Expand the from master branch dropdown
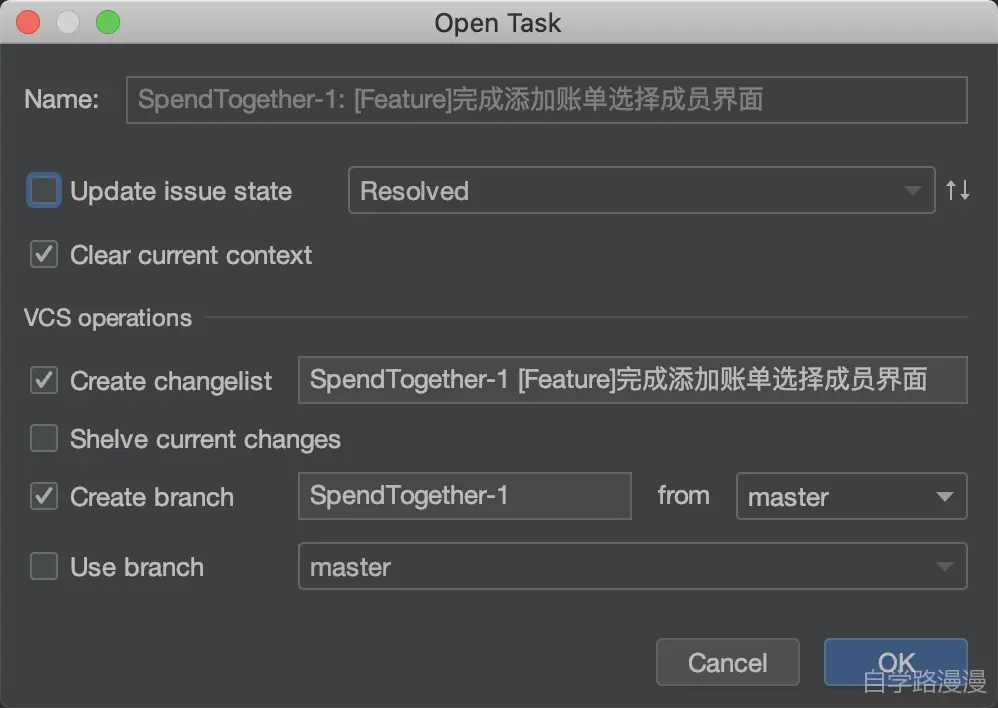Image resolution: width=998 pixels, height=708 pixels. point(850,497)
